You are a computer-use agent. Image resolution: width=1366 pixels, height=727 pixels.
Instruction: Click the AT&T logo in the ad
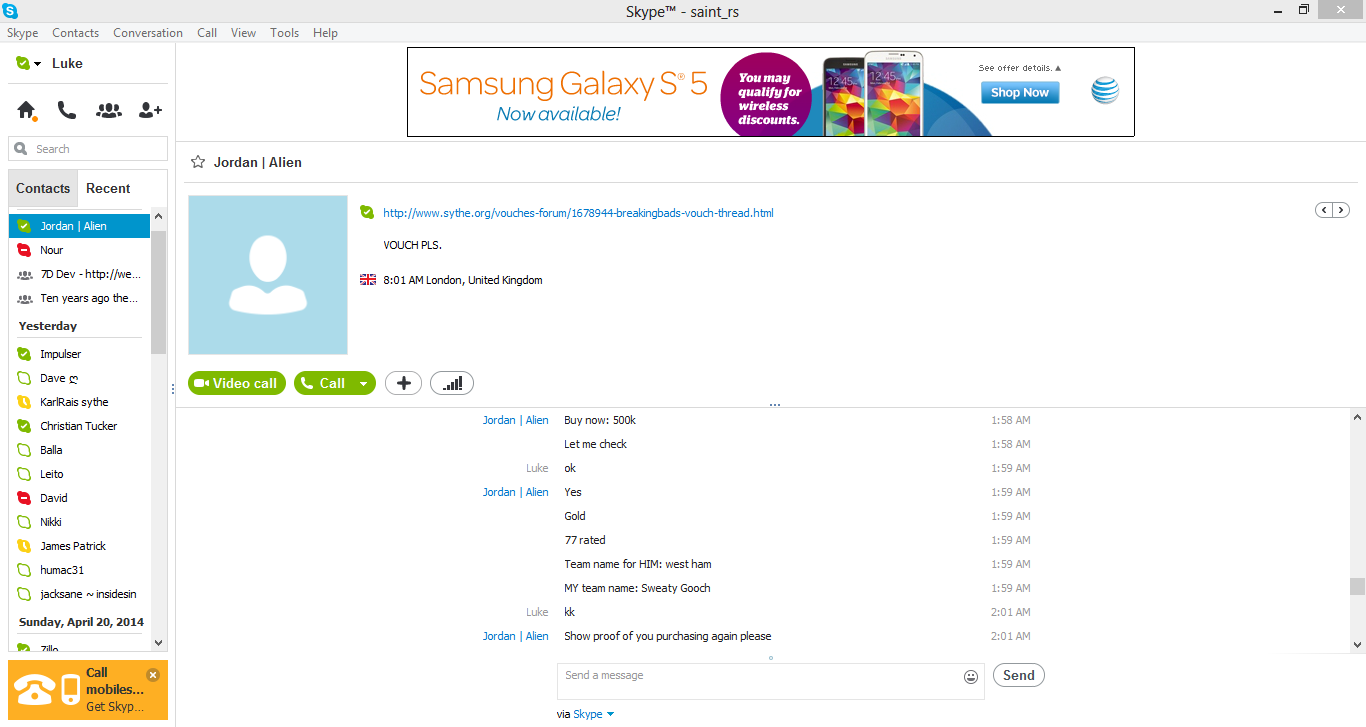point(1105,91)
